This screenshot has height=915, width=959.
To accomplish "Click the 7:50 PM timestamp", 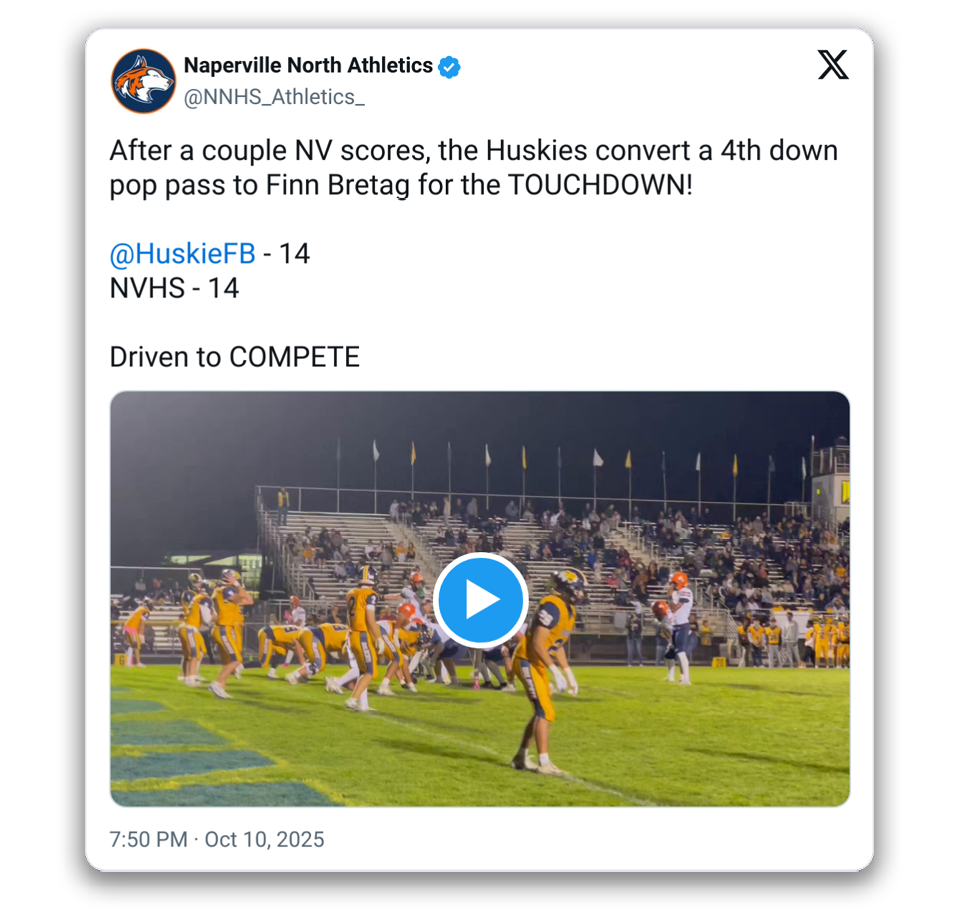I will click(148, 839).
